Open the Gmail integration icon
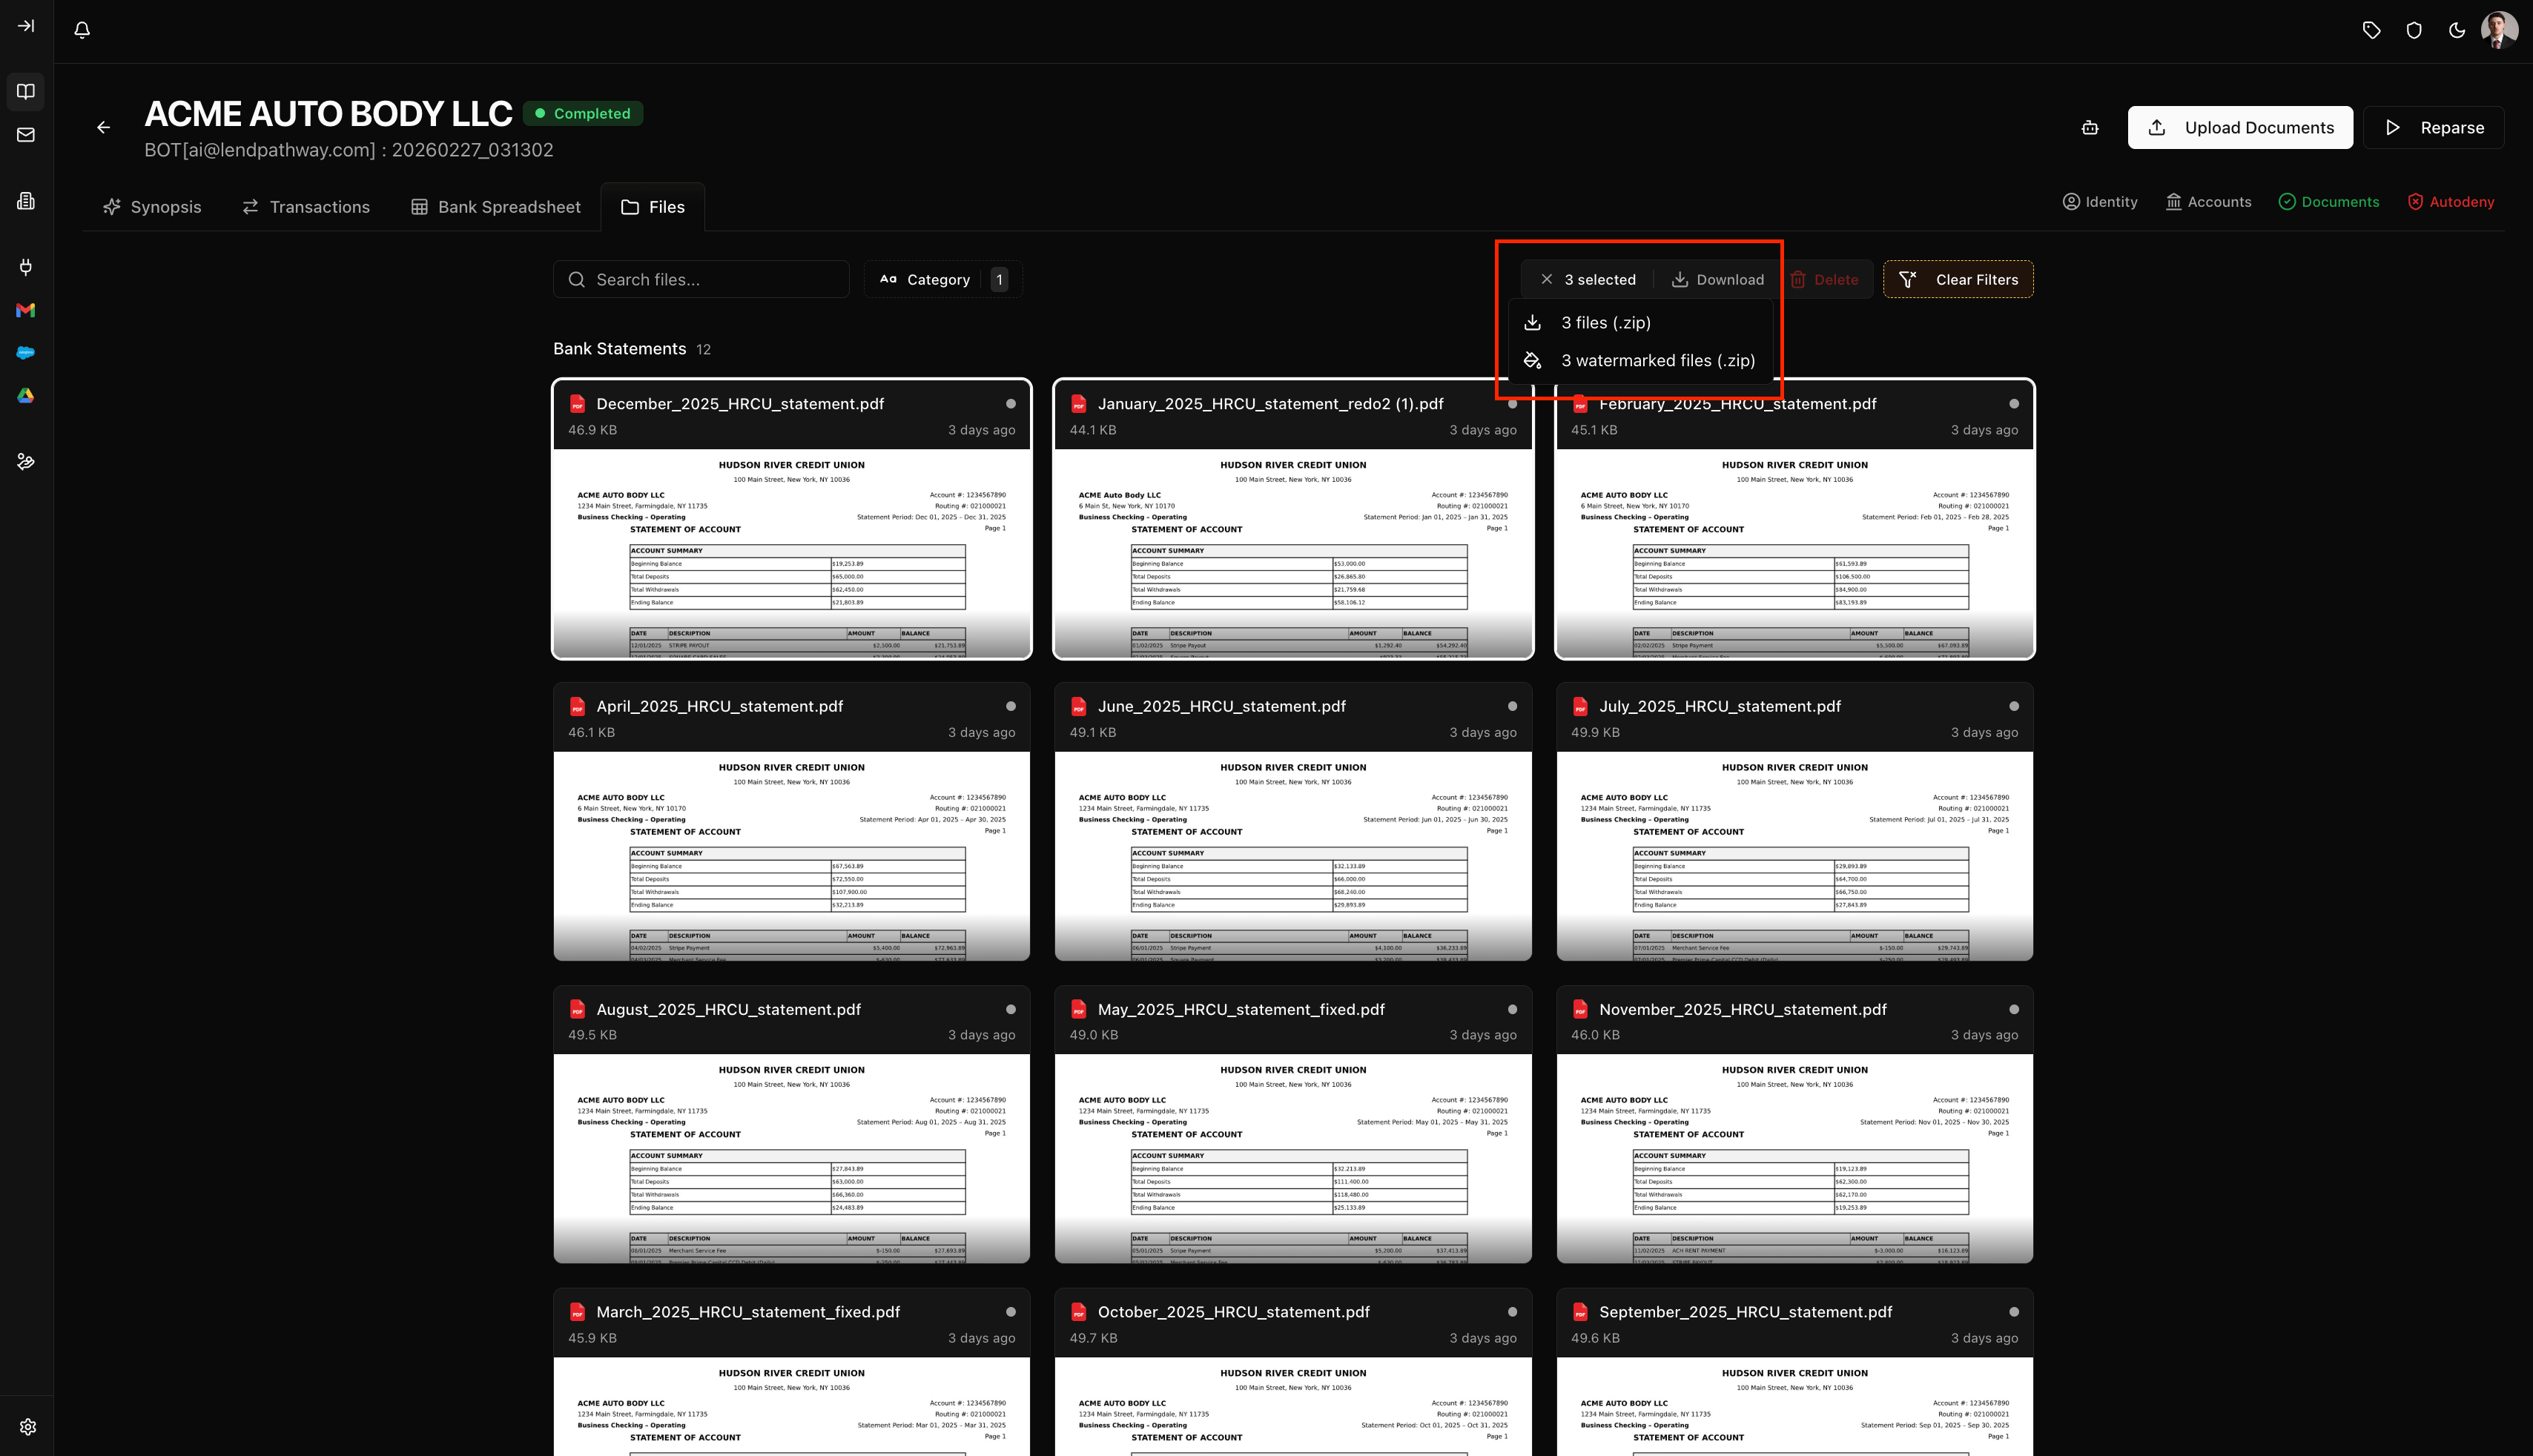This screenshot has width=2533, height=1456. [26, 310]
